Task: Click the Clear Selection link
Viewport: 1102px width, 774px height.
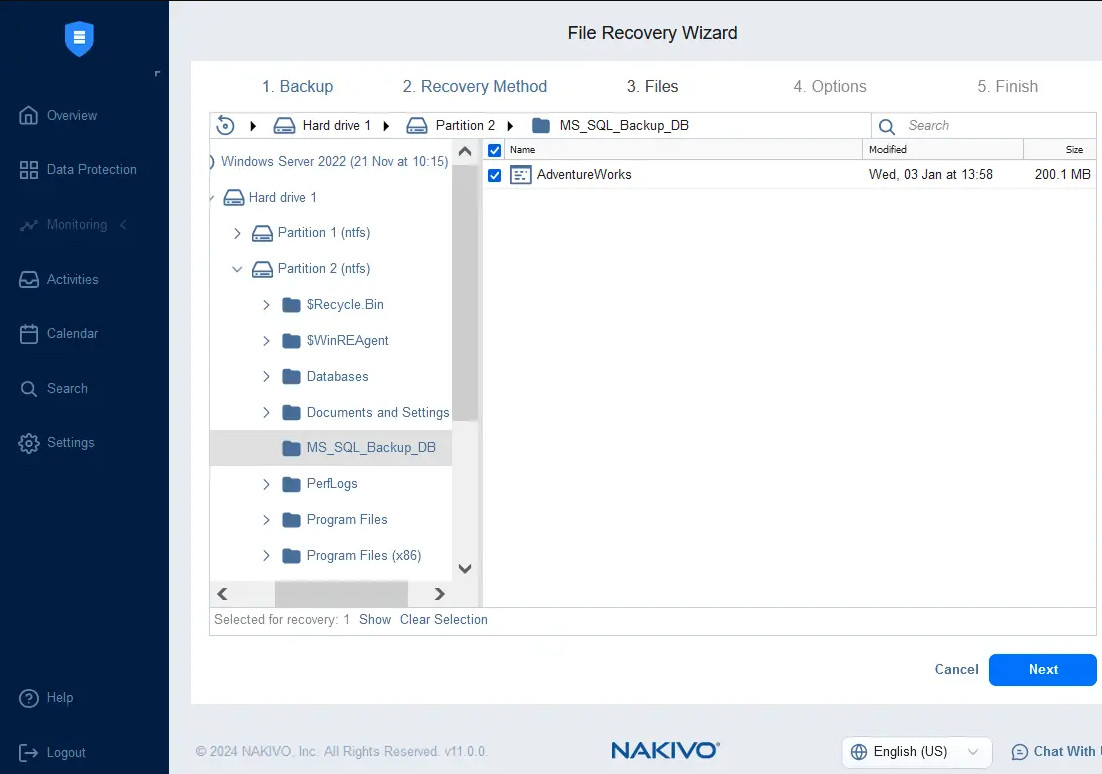Action: click(443, 620)
